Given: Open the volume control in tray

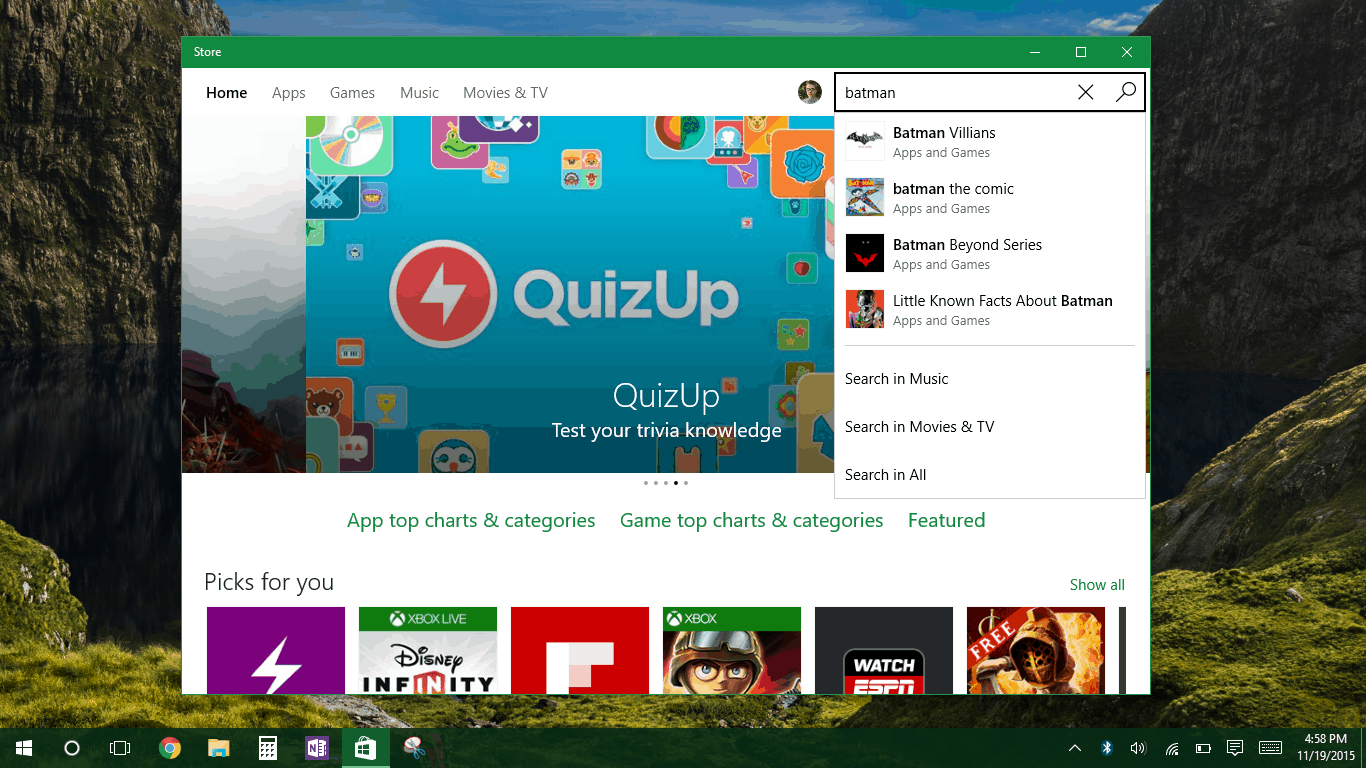Looking at the screenshot, I should pyautogui.click(x=1138, y=747).
